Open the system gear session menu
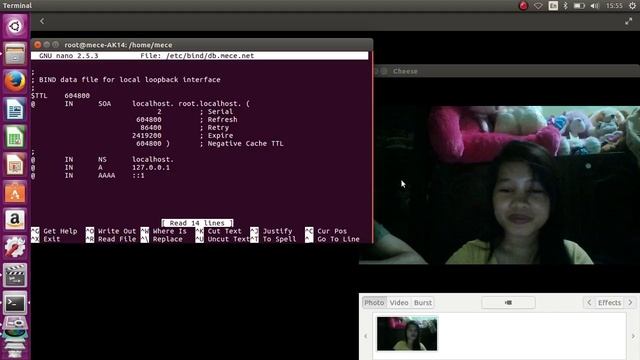The height and width of the screenshot is (360, 640). [632, 6]
